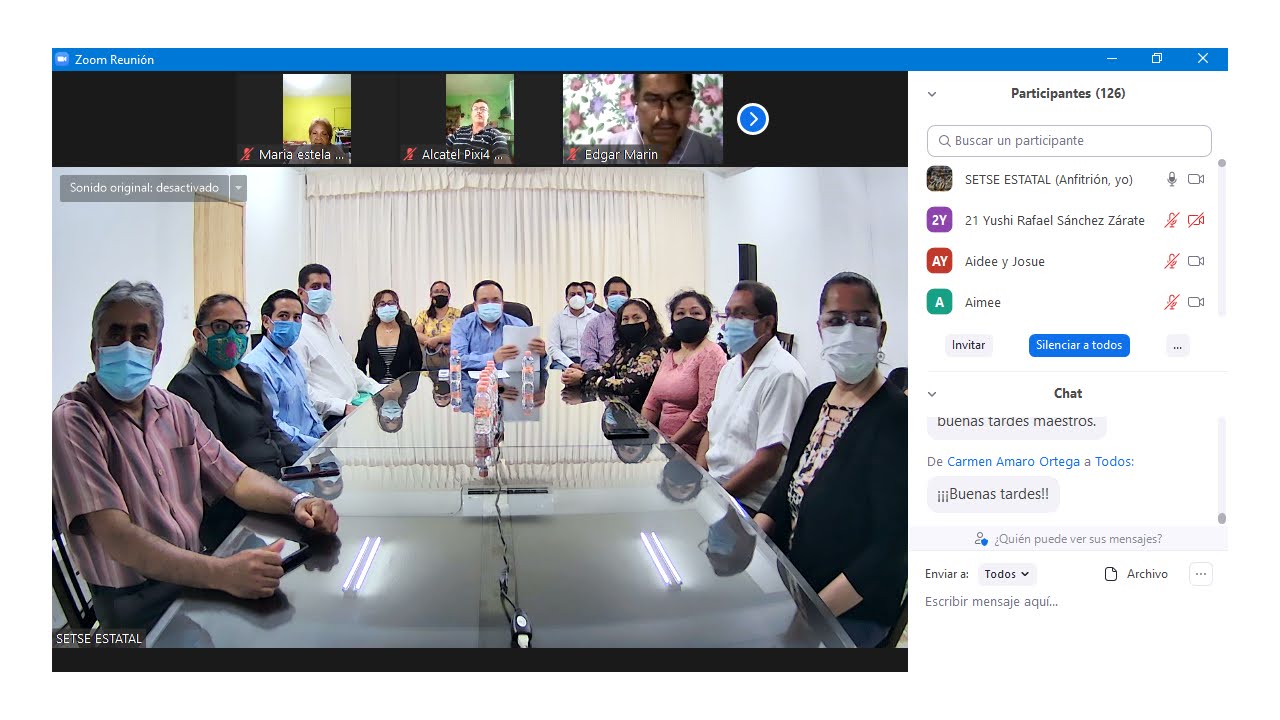Click the green A avatar
Viewport: 1280px width, 720px height.
point(939,302)
